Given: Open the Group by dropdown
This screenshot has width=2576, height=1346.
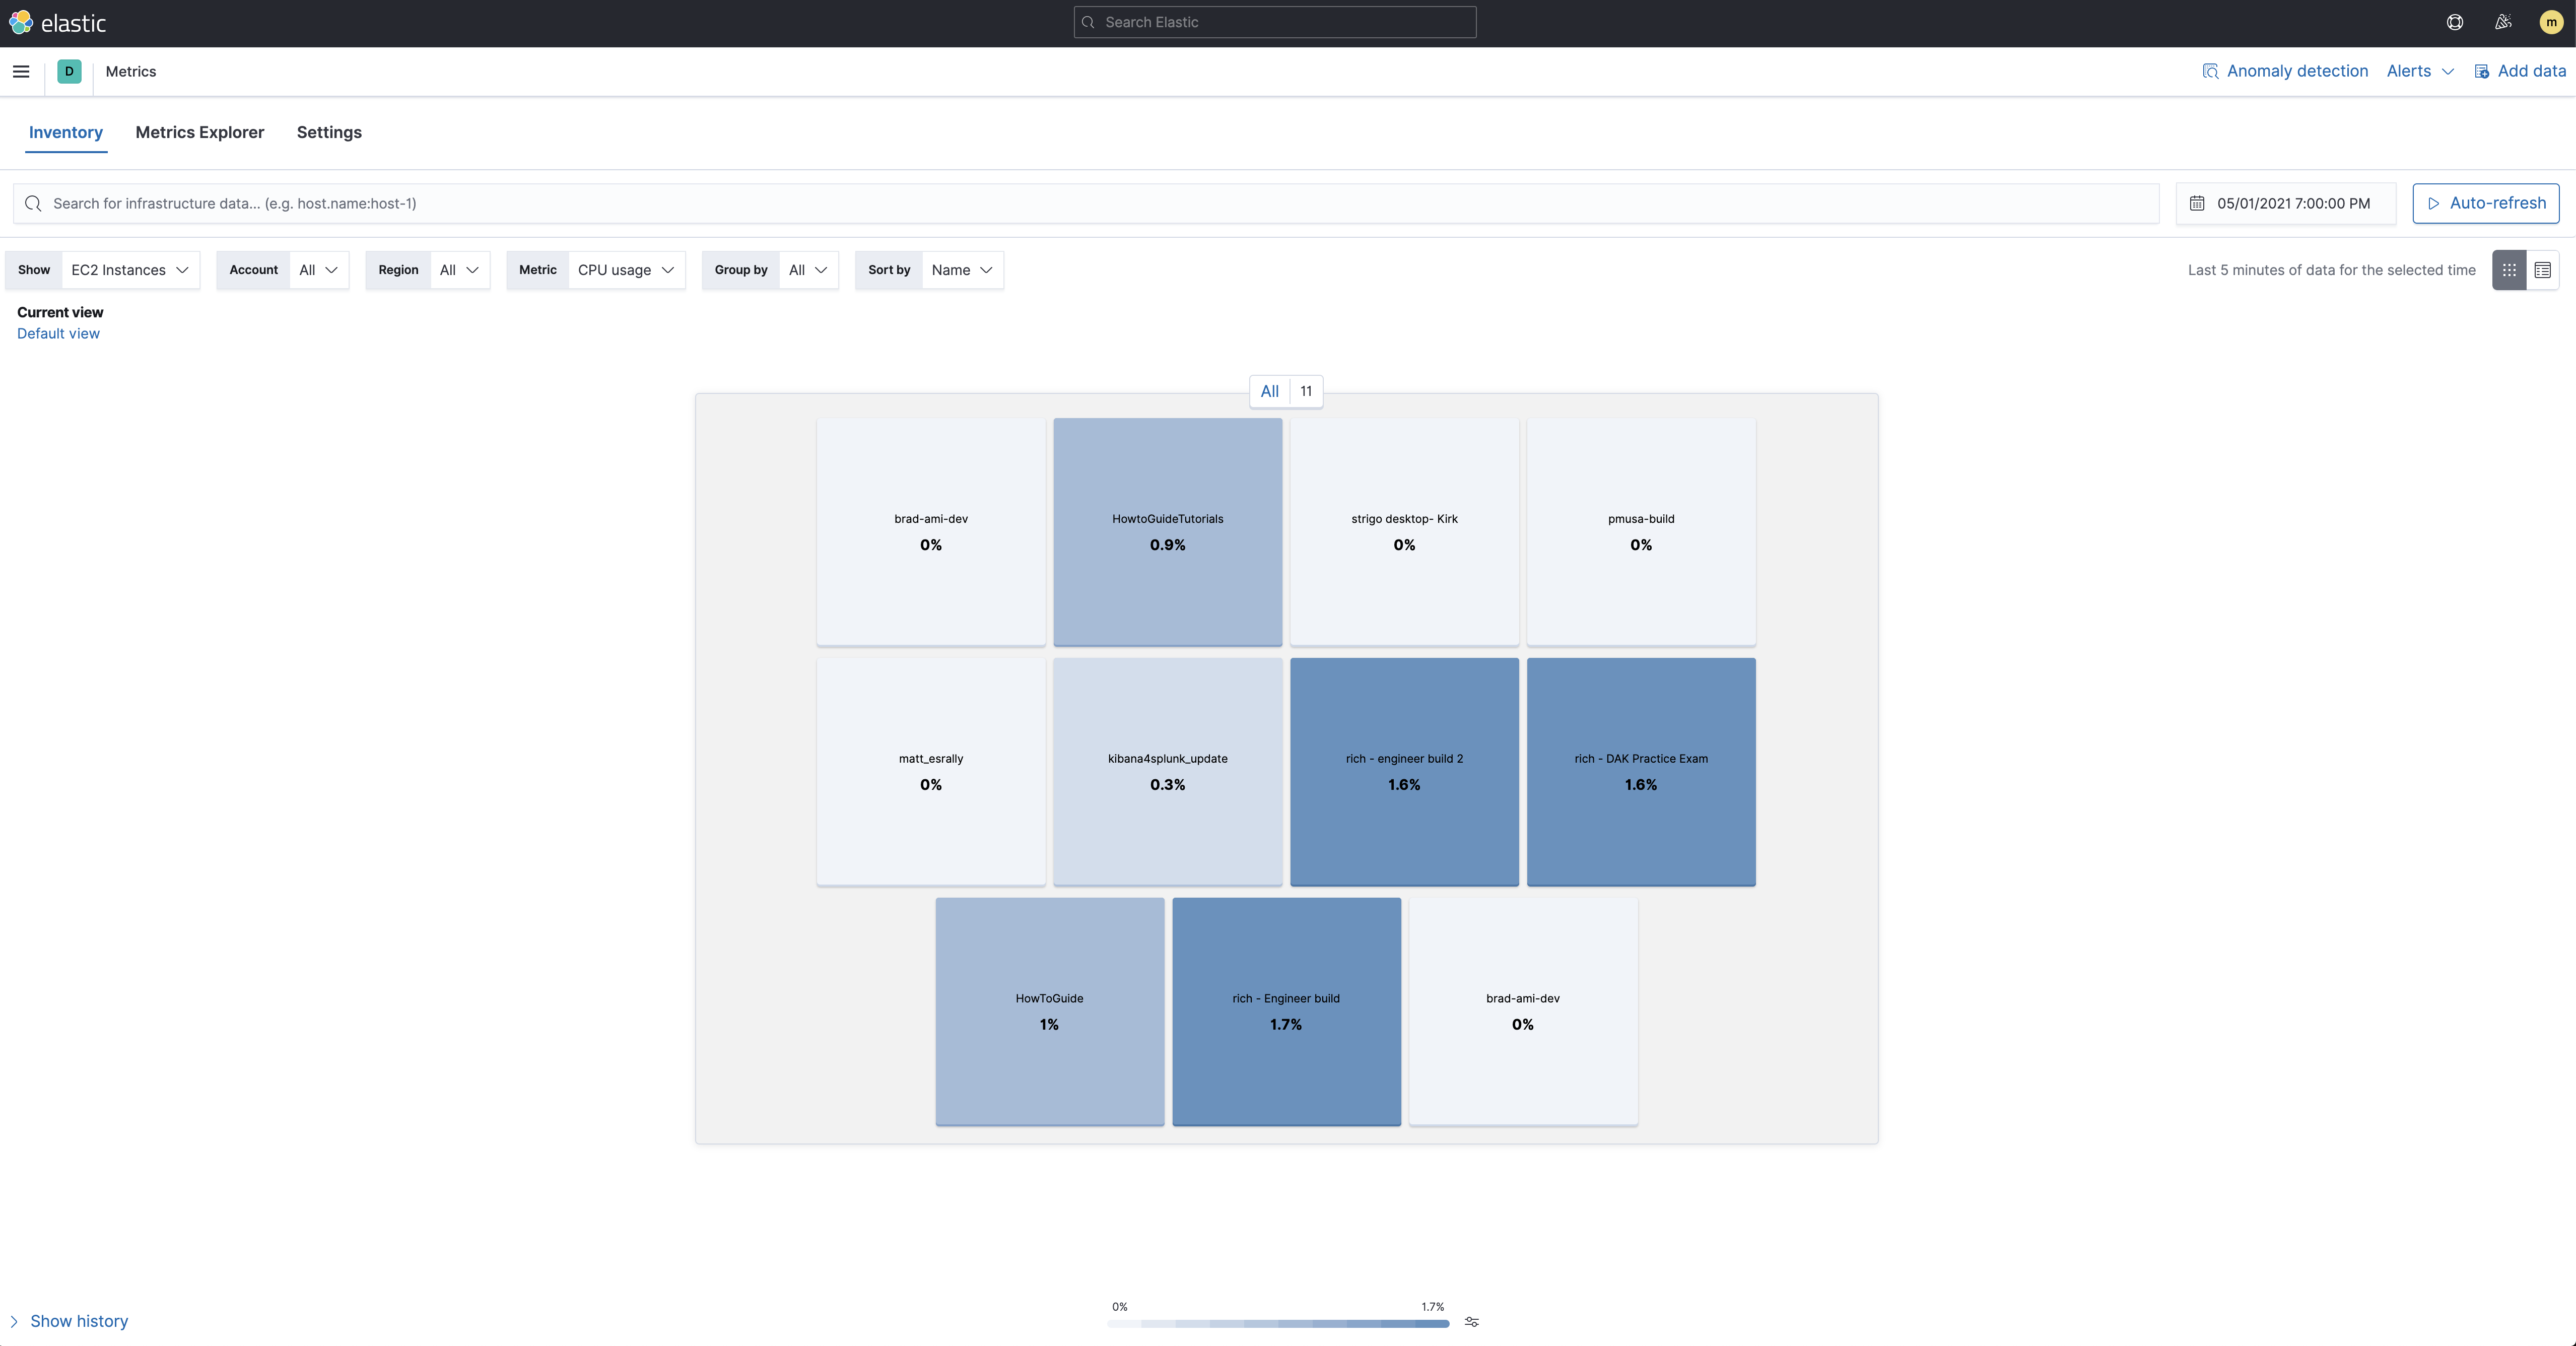Looking at the screenshot, I should (x=807, y=269).
